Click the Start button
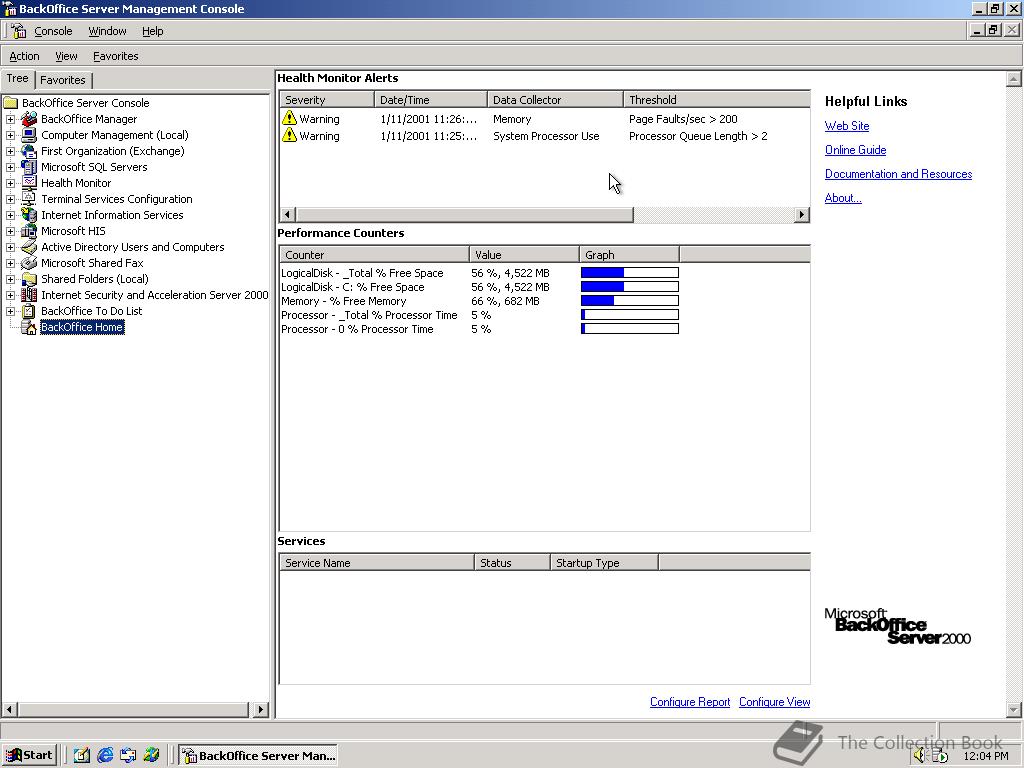Viewport: 1024px width, 768px height. point(29,755)
